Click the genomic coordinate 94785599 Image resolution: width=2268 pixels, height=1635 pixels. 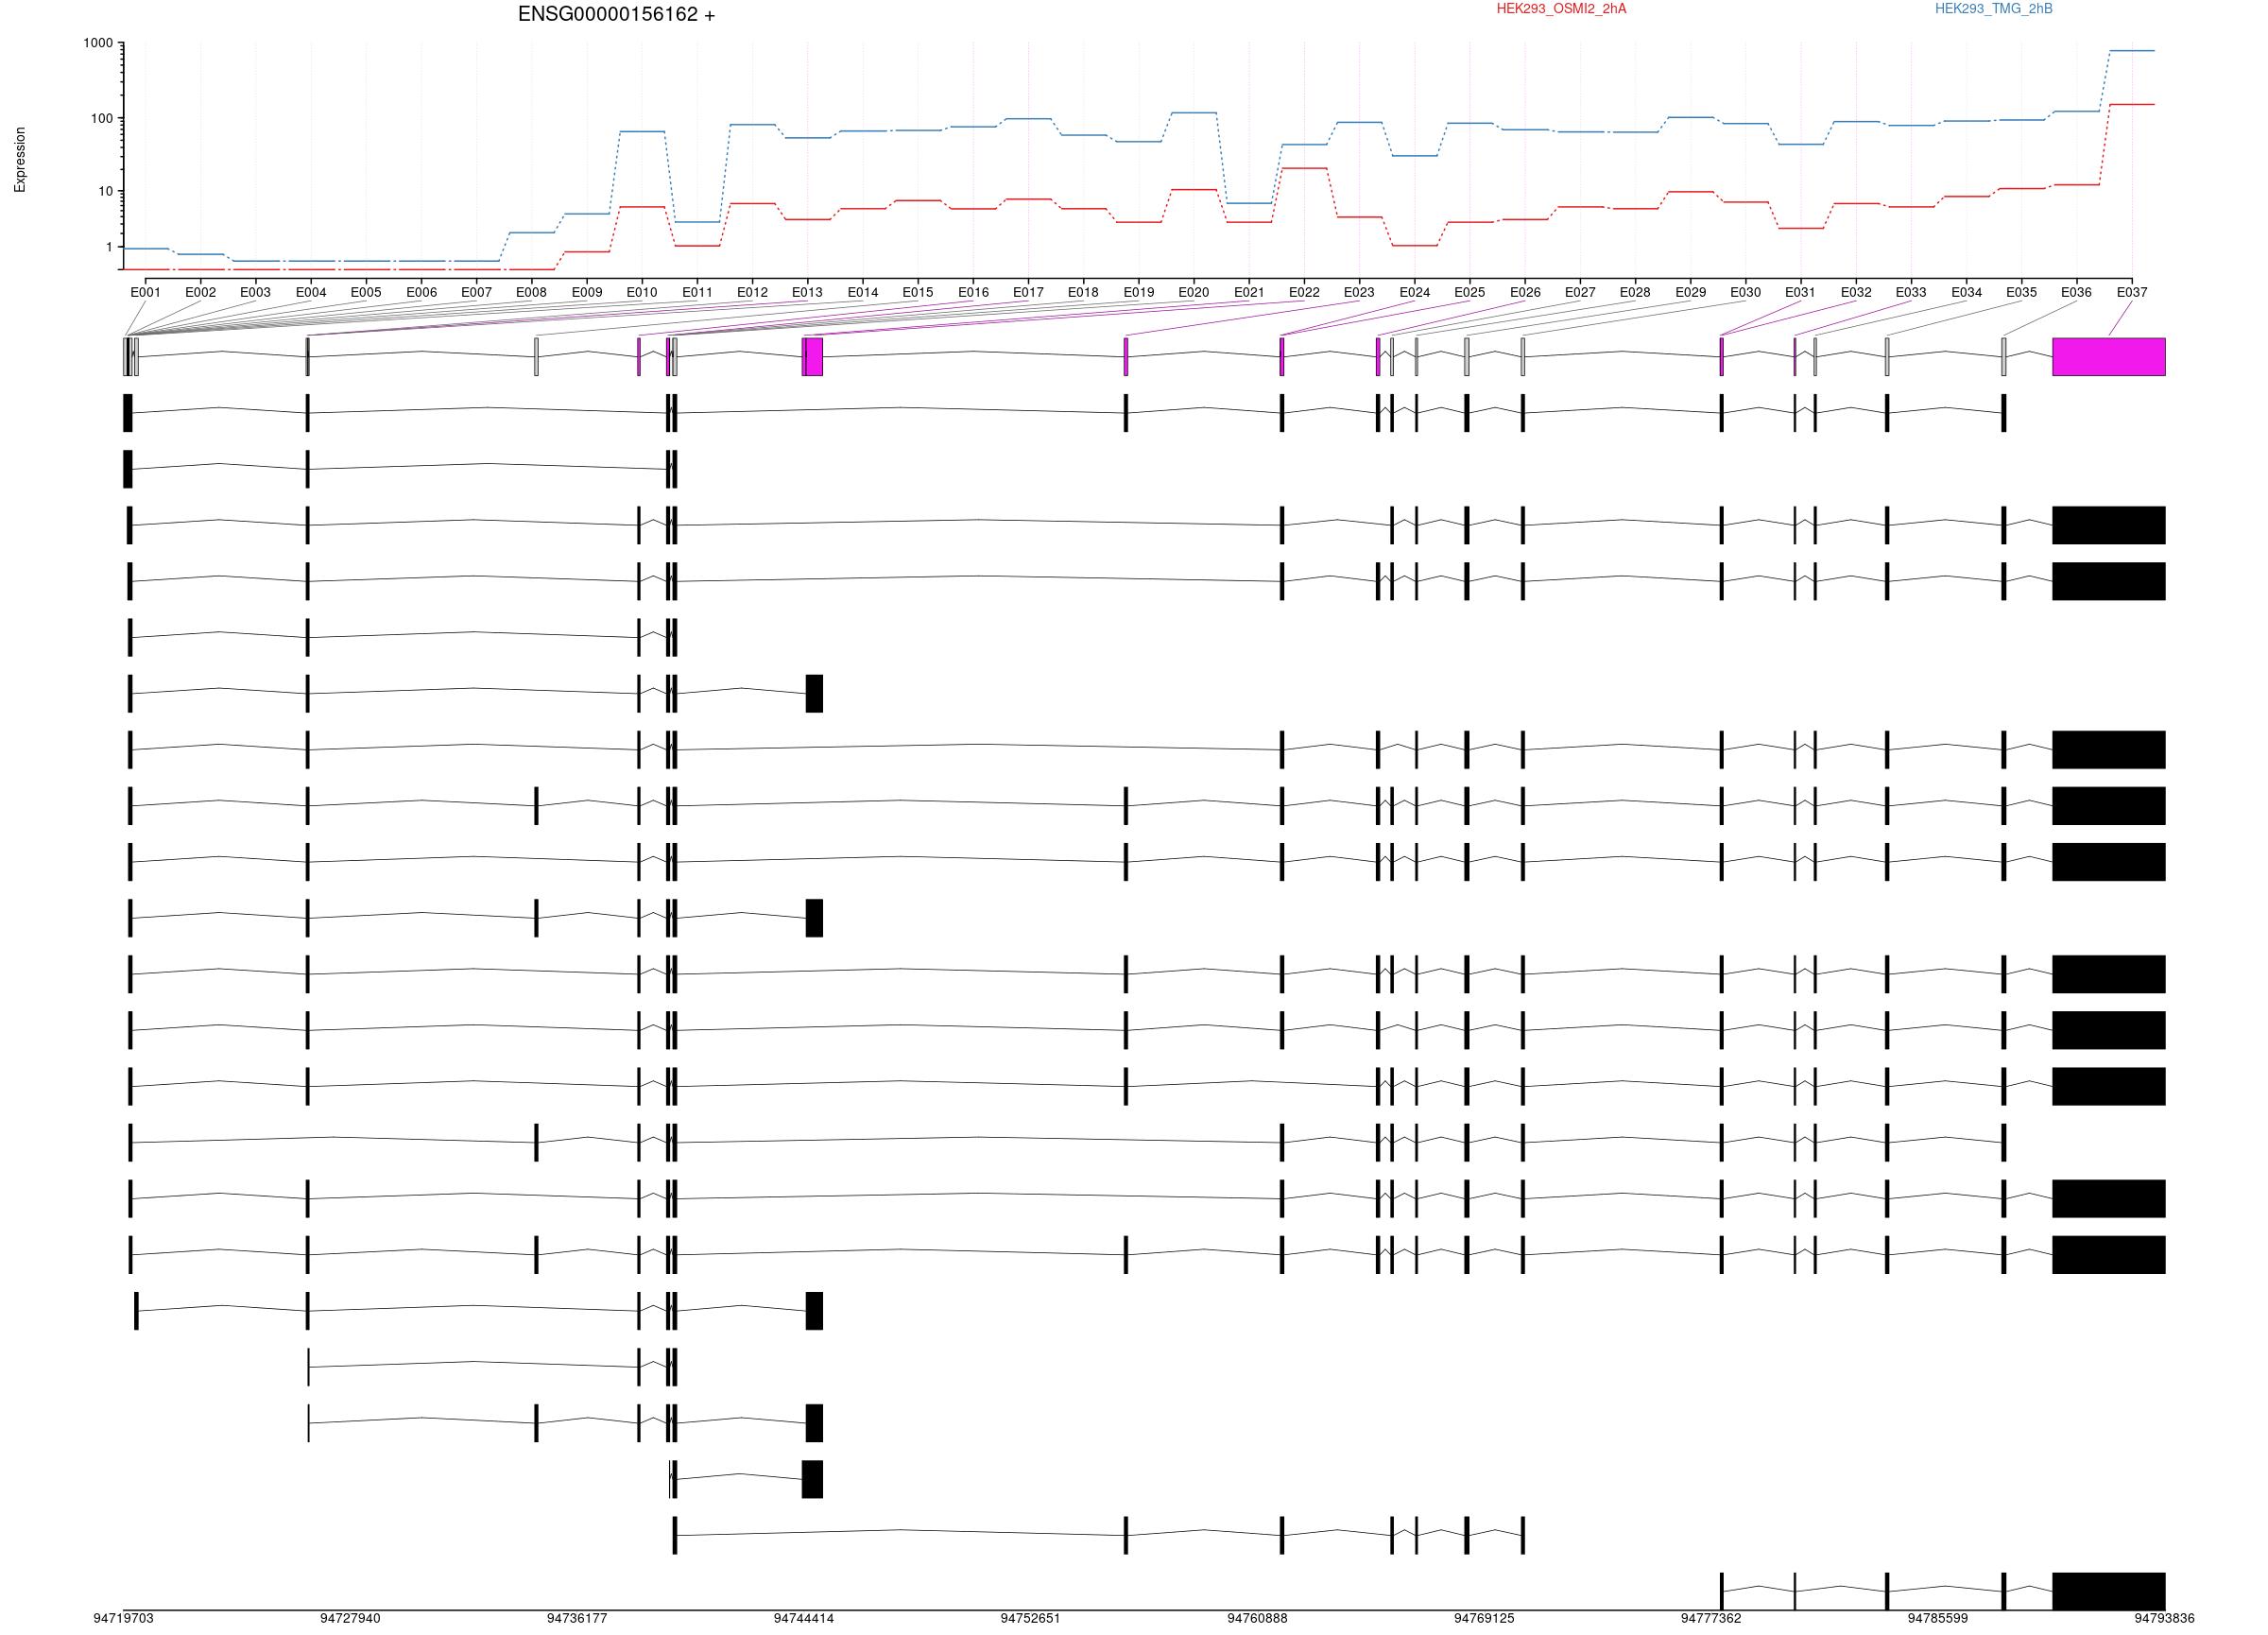point(1938,1618)
